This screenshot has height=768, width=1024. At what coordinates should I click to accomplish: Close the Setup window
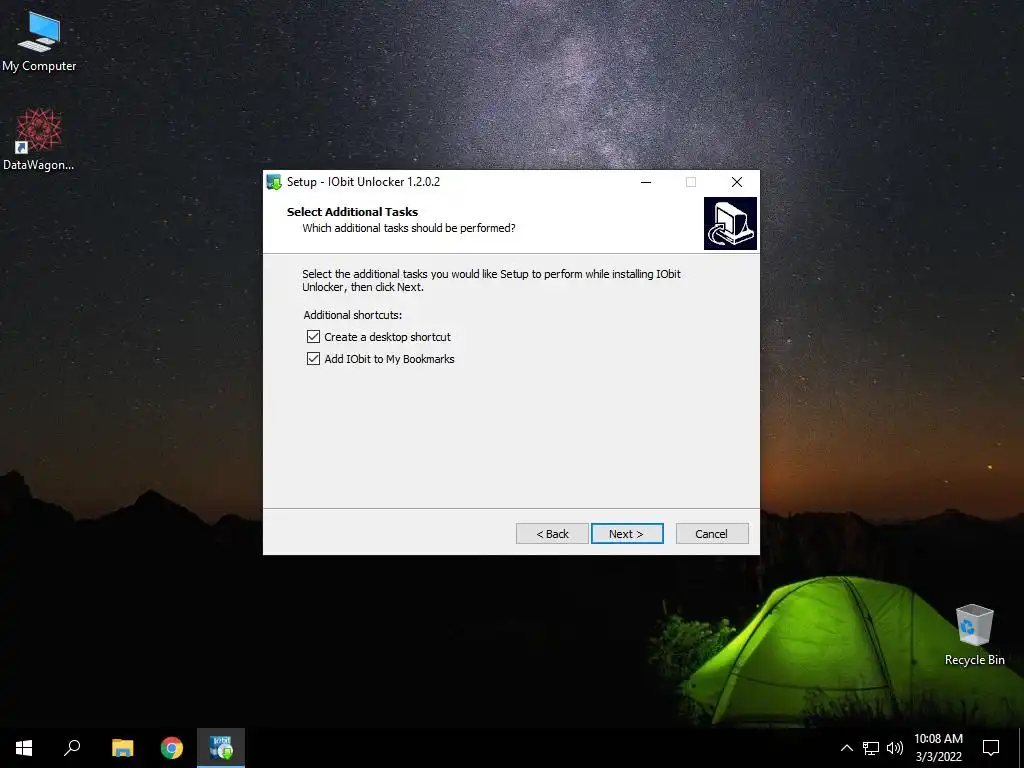pos(737,182)
